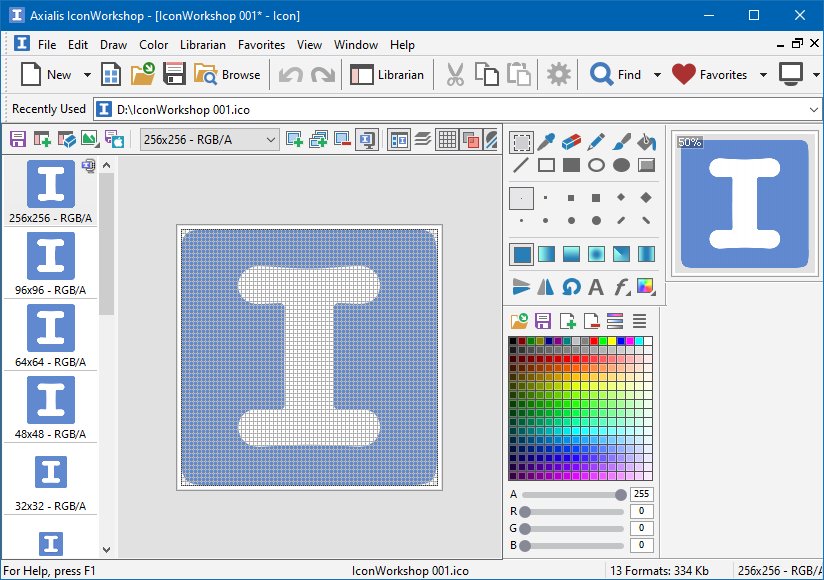Select the Color Picker eyedropper tool
This screenshot has width=824, height=580.
(x=546, y=142)
